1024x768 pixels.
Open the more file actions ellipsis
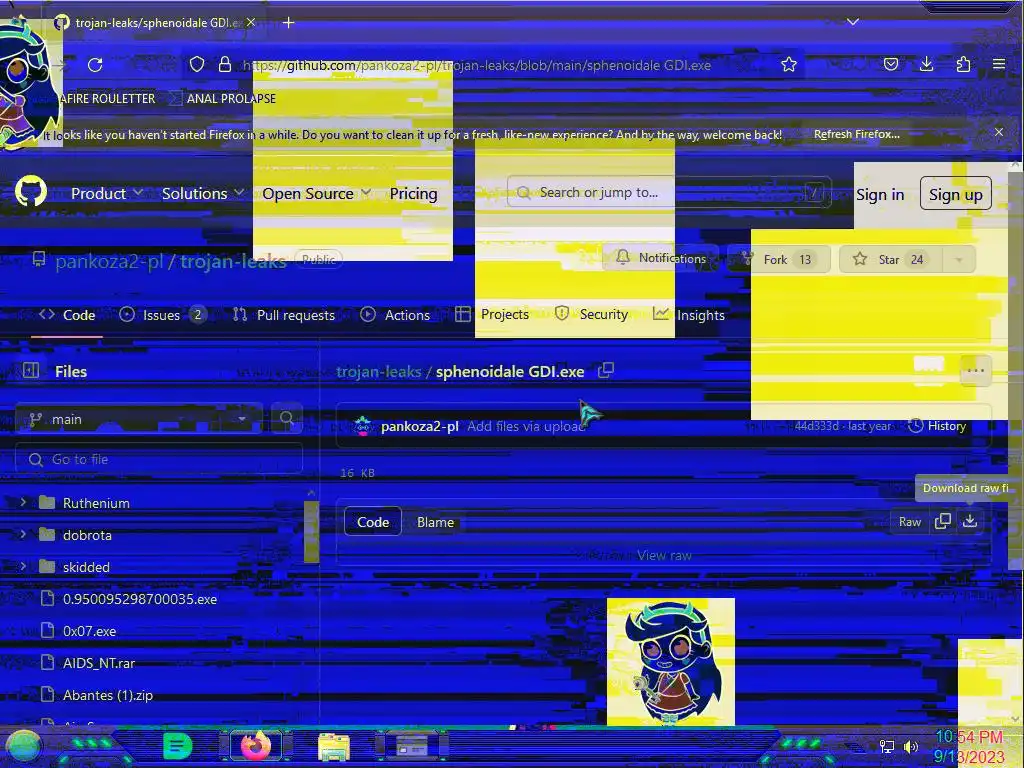point(976,370)
